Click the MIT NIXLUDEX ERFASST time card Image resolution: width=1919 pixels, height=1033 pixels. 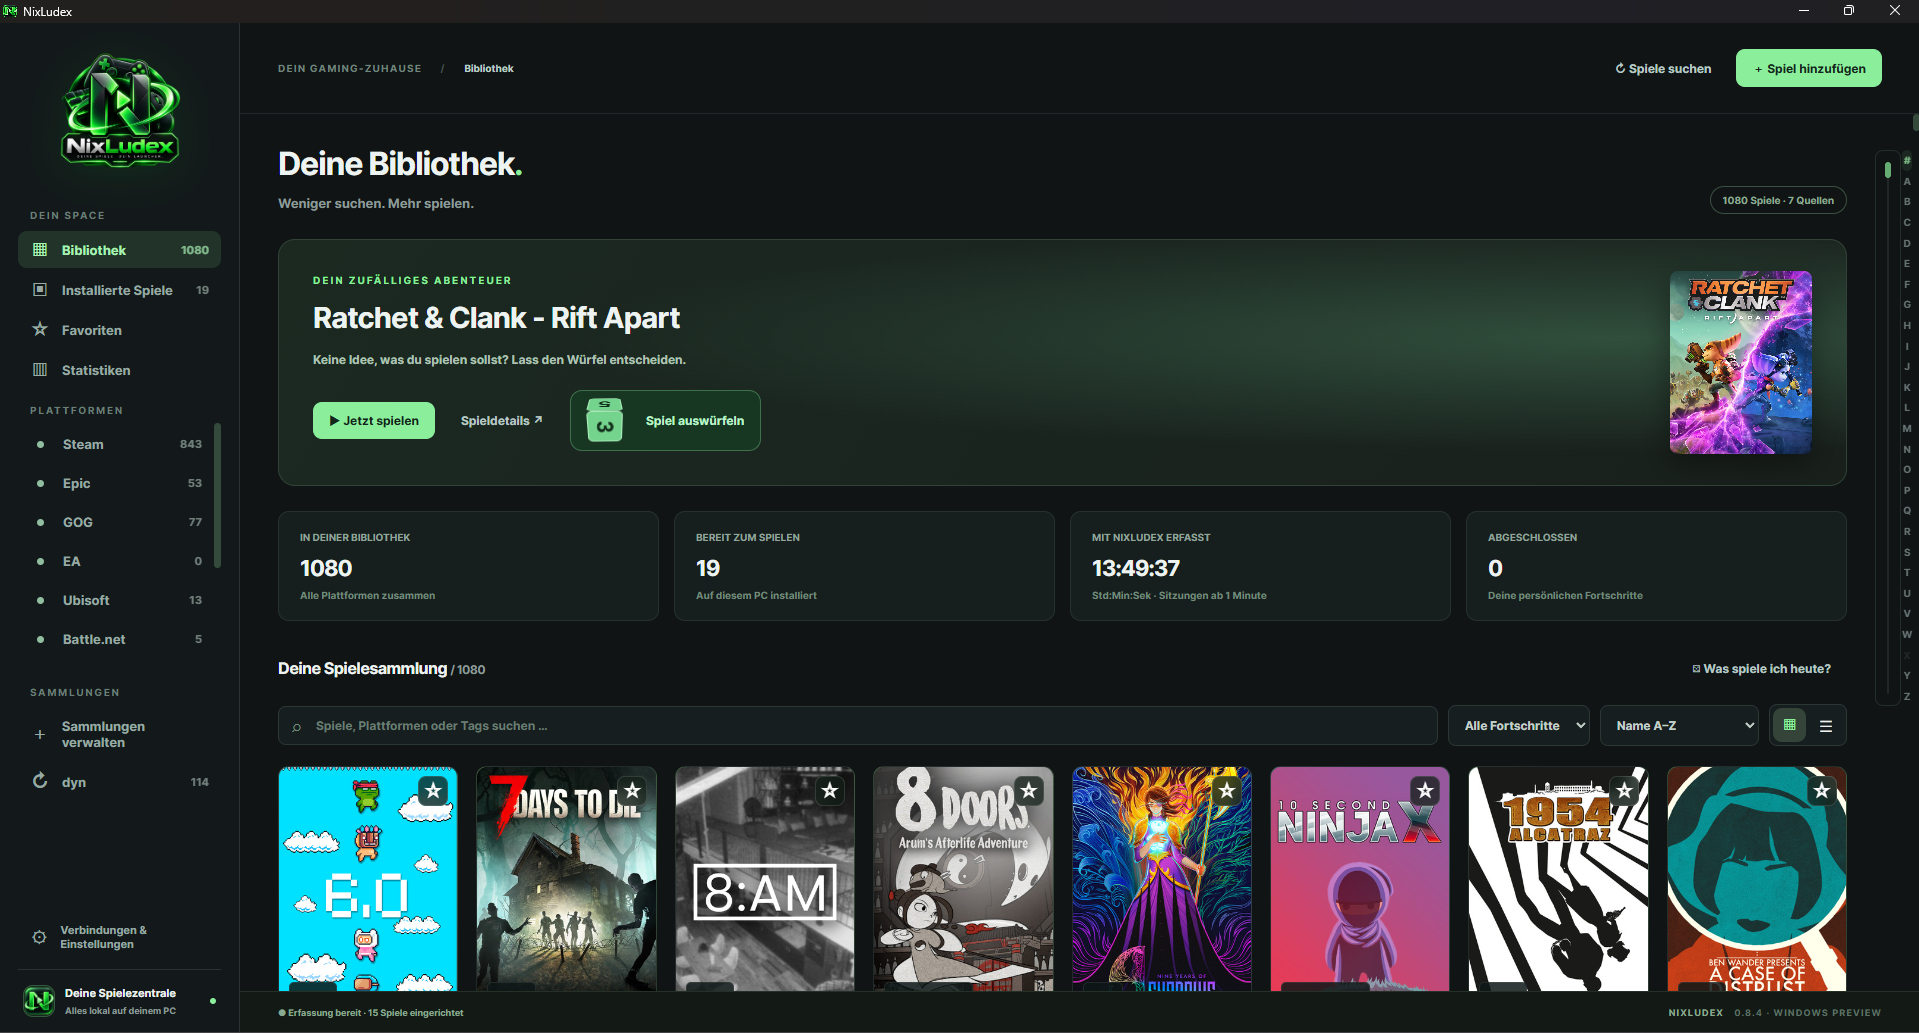coord(1260,566)
